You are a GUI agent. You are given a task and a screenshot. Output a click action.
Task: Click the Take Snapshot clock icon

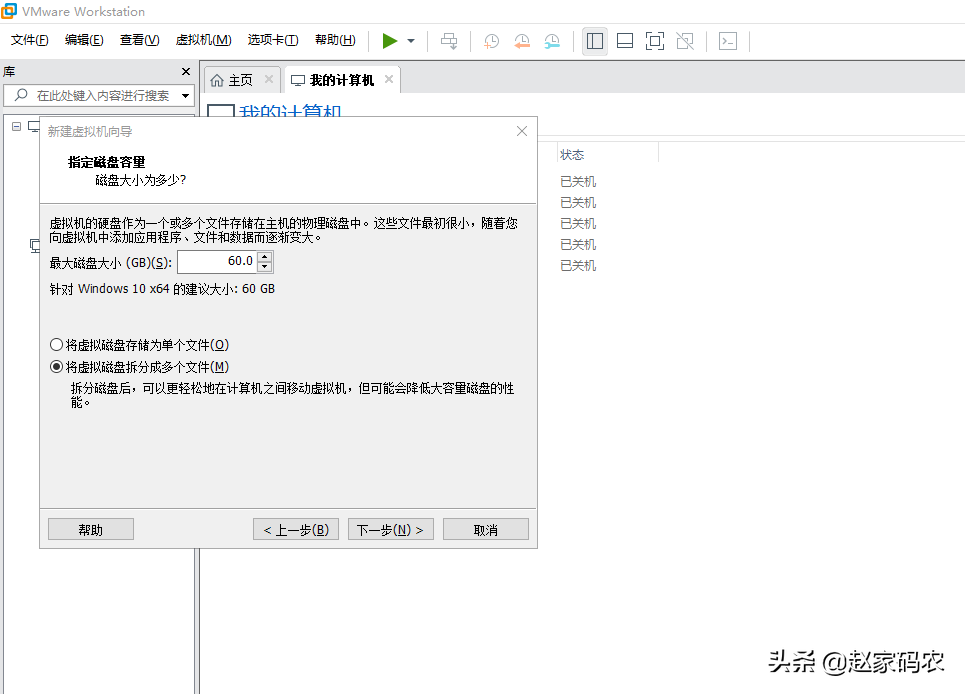pos(491,41)
